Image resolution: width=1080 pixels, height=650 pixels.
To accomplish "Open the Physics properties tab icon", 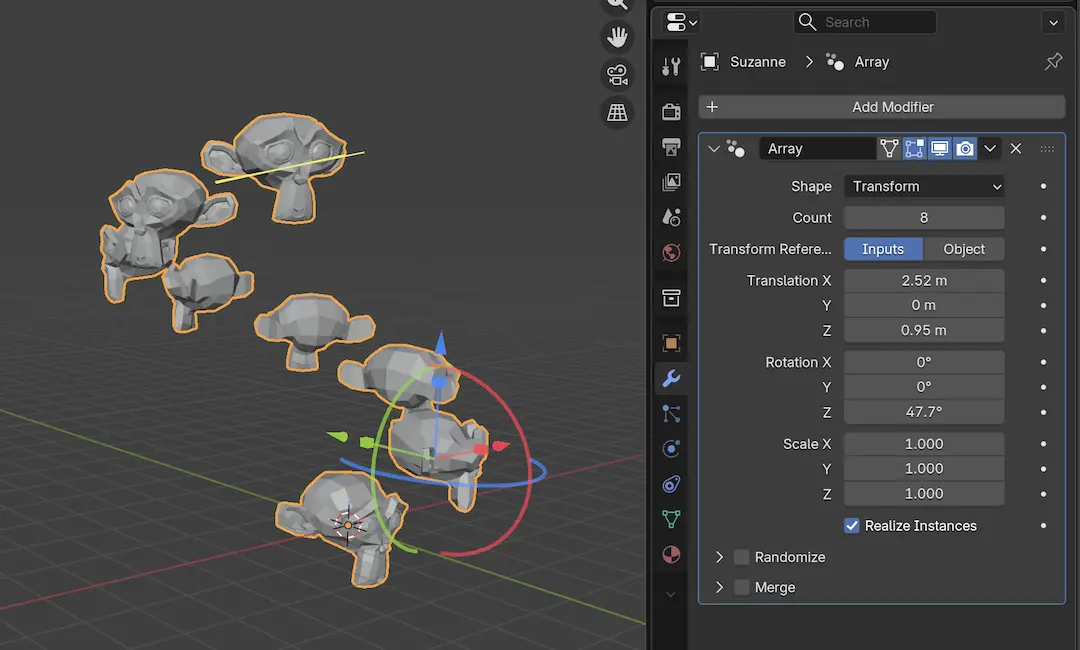I will [x=671, y=449].
